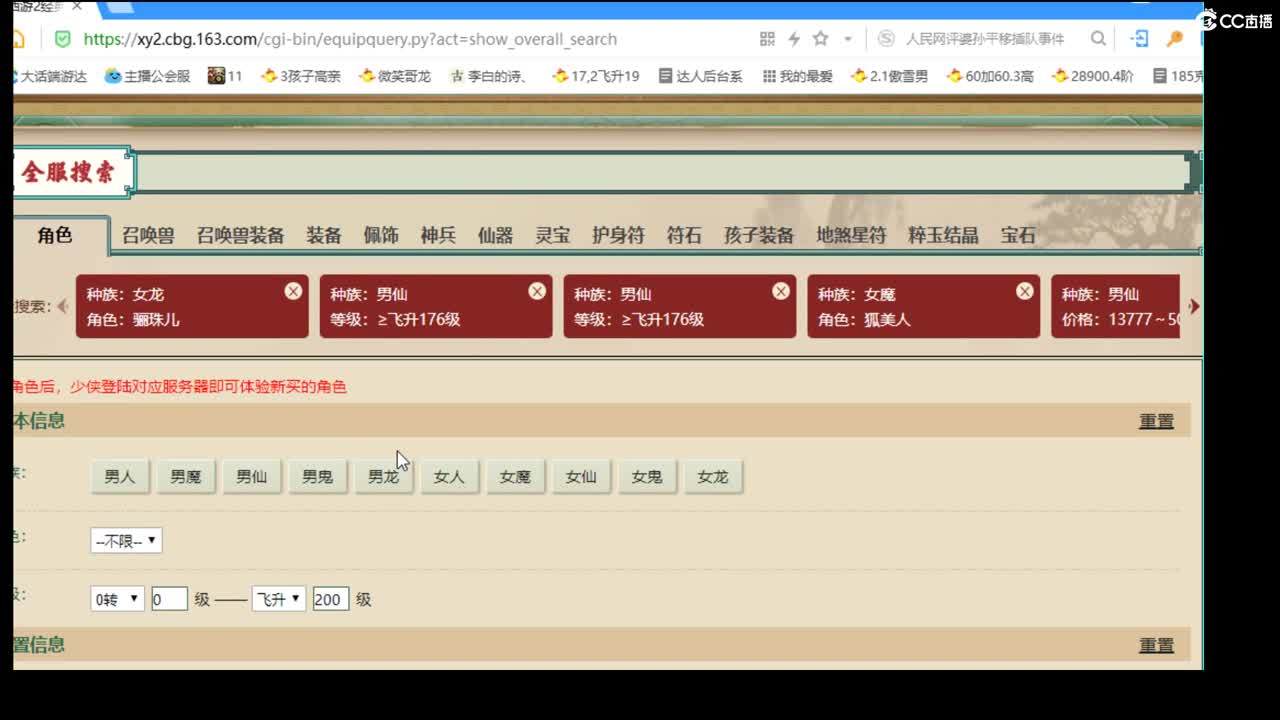Click the lightning speed-mode icon
This screenshot has height=720, width=1280.
794,39
